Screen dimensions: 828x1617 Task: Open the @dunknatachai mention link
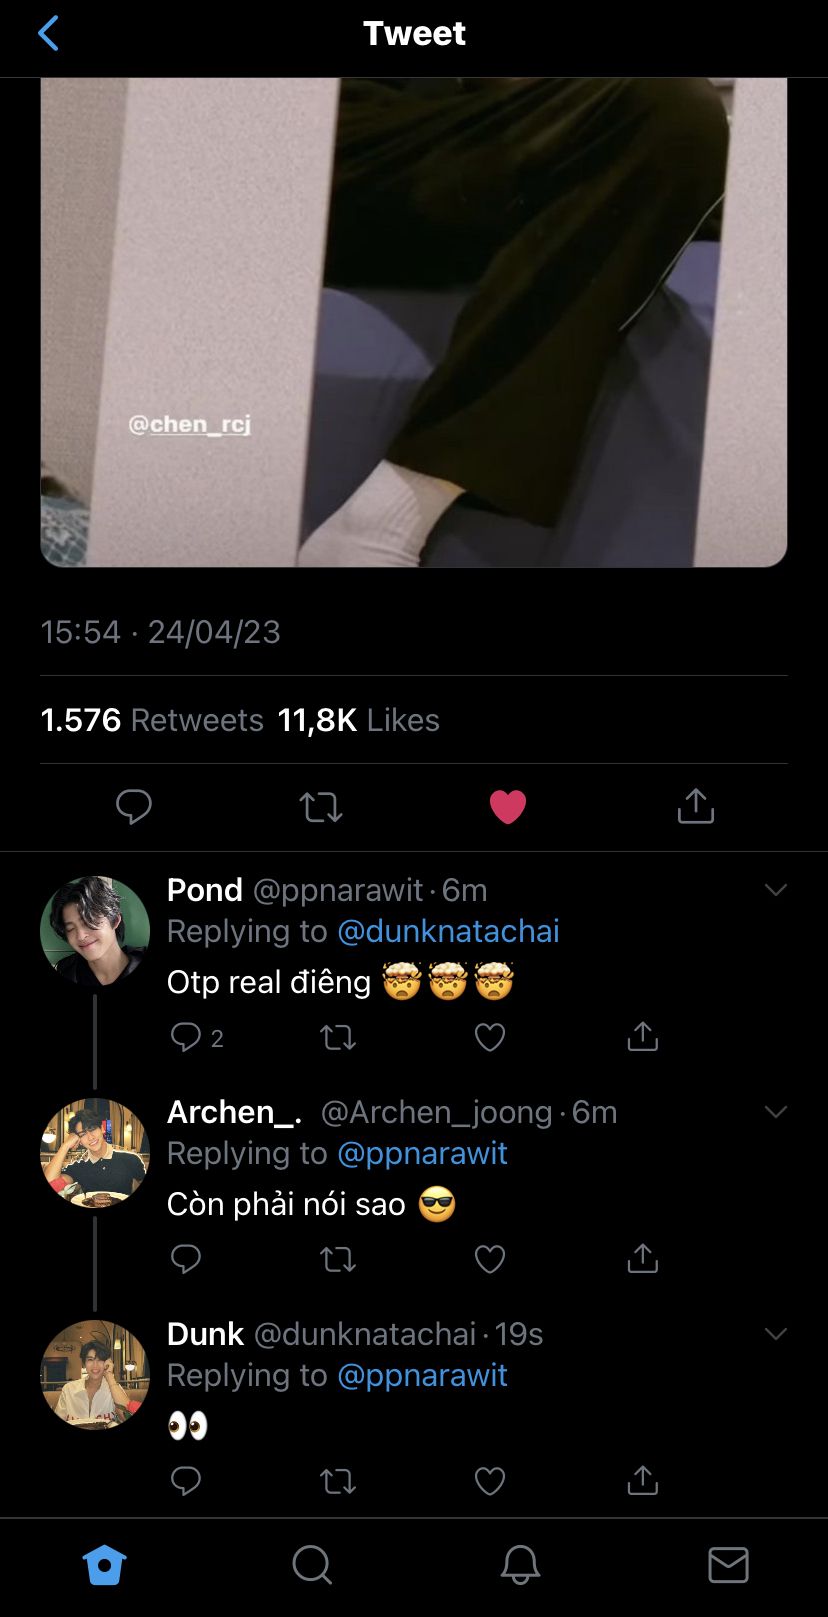coord(448,932)
